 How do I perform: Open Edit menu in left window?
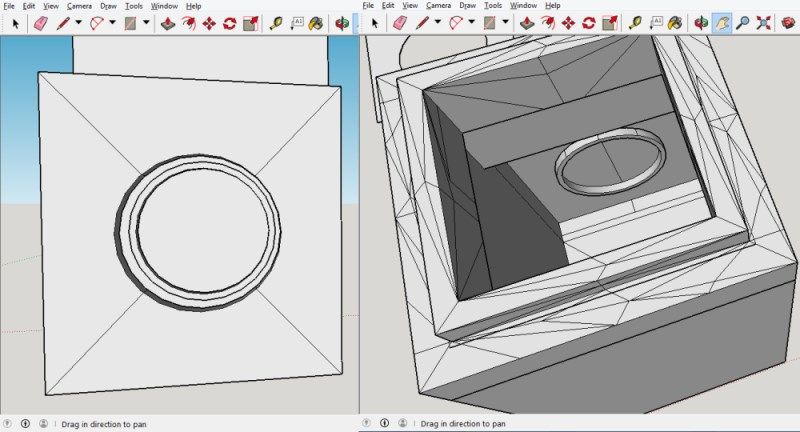click(29, 6)
